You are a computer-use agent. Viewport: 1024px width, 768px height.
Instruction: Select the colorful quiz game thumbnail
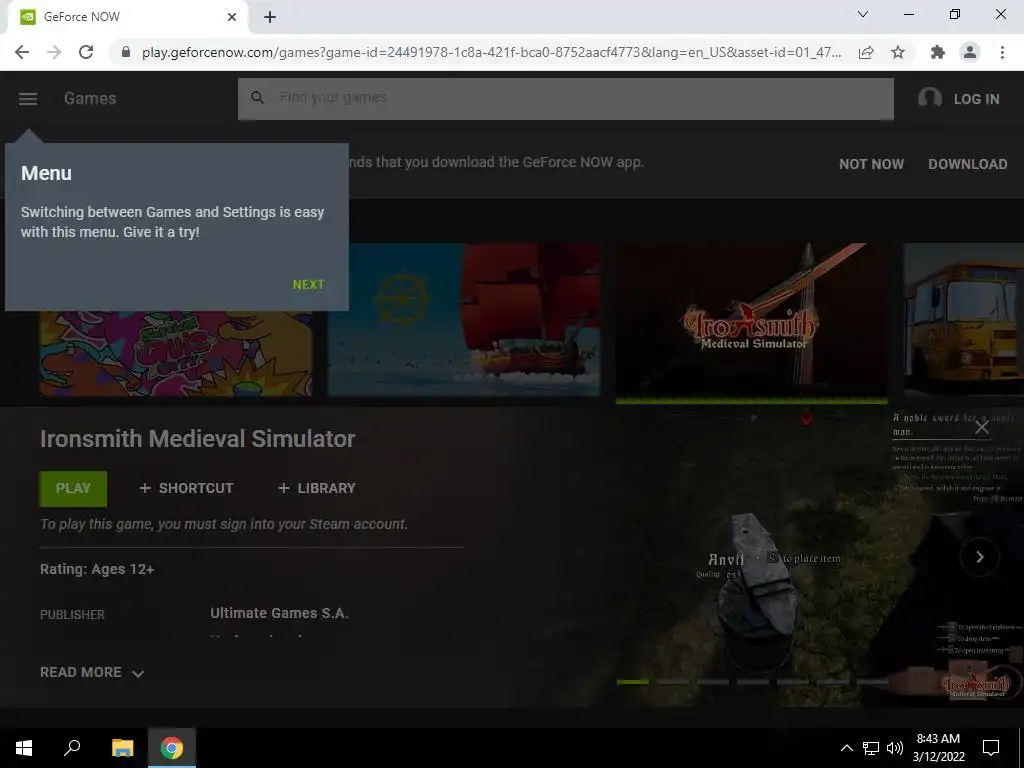pos(176,353)
